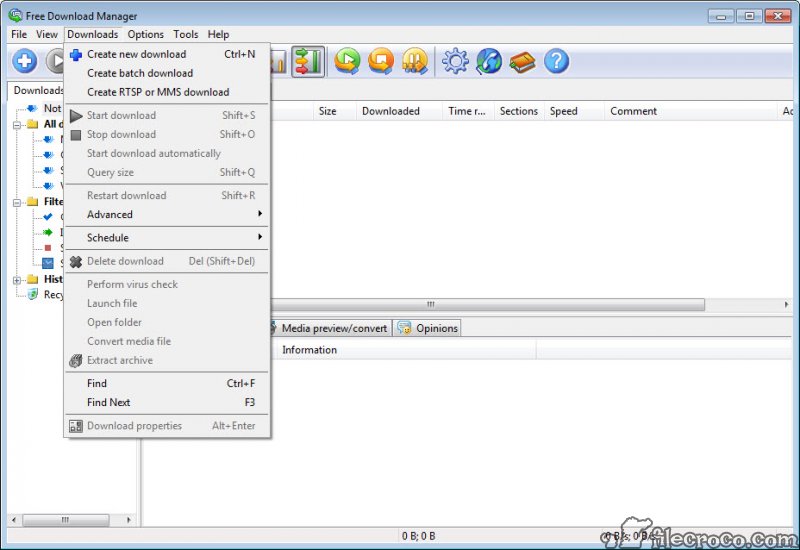Open the Options menu
The width and height of the screenshot is (800, 550).
[x=145, y=34]
